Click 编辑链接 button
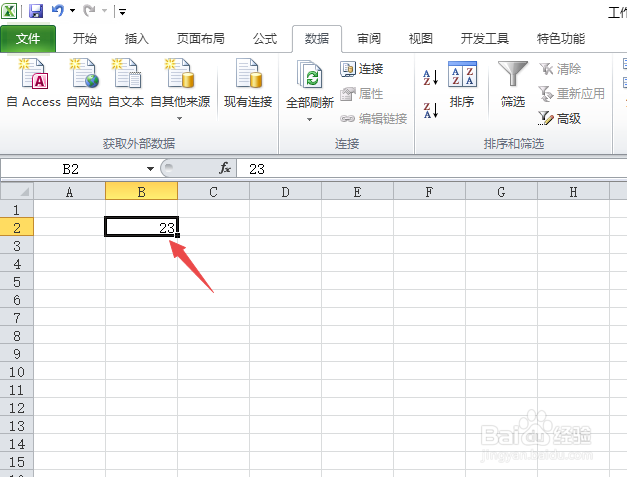Image resolution: width=627 pixels, height=477 pixels. [x=373, y=119]
